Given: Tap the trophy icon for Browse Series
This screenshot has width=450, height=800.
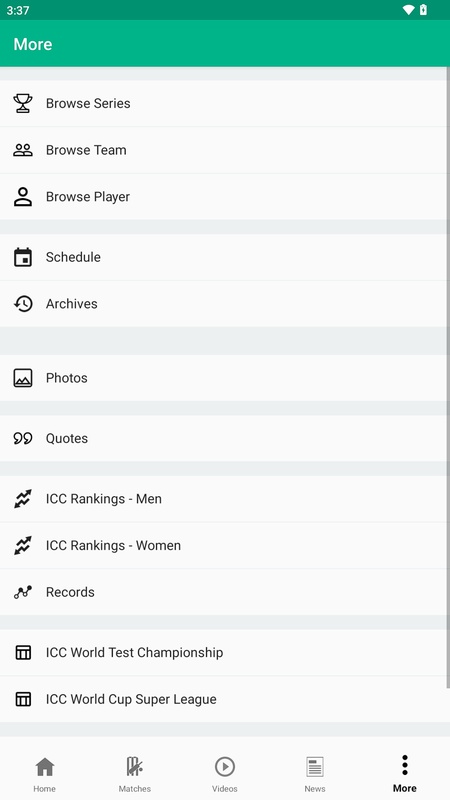Looking at the screenshot, I should [x=23, y=103].
